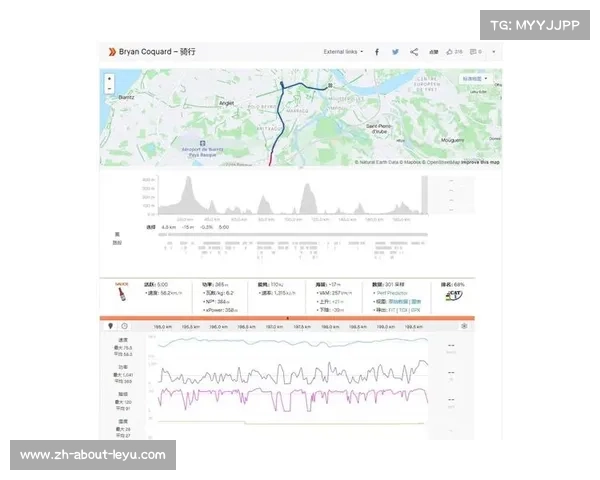Click the Strava chevron logo
Viewport: 600px width, 480px height.
pos(112,52)
